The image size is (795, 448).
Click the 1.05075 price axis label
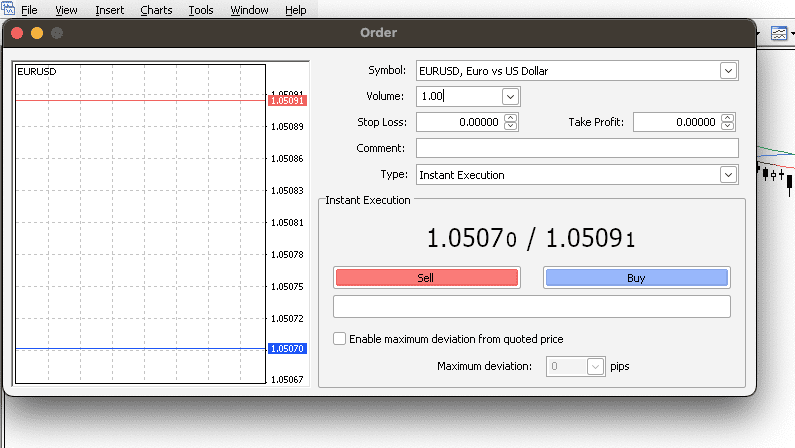(x=287, y=286)
